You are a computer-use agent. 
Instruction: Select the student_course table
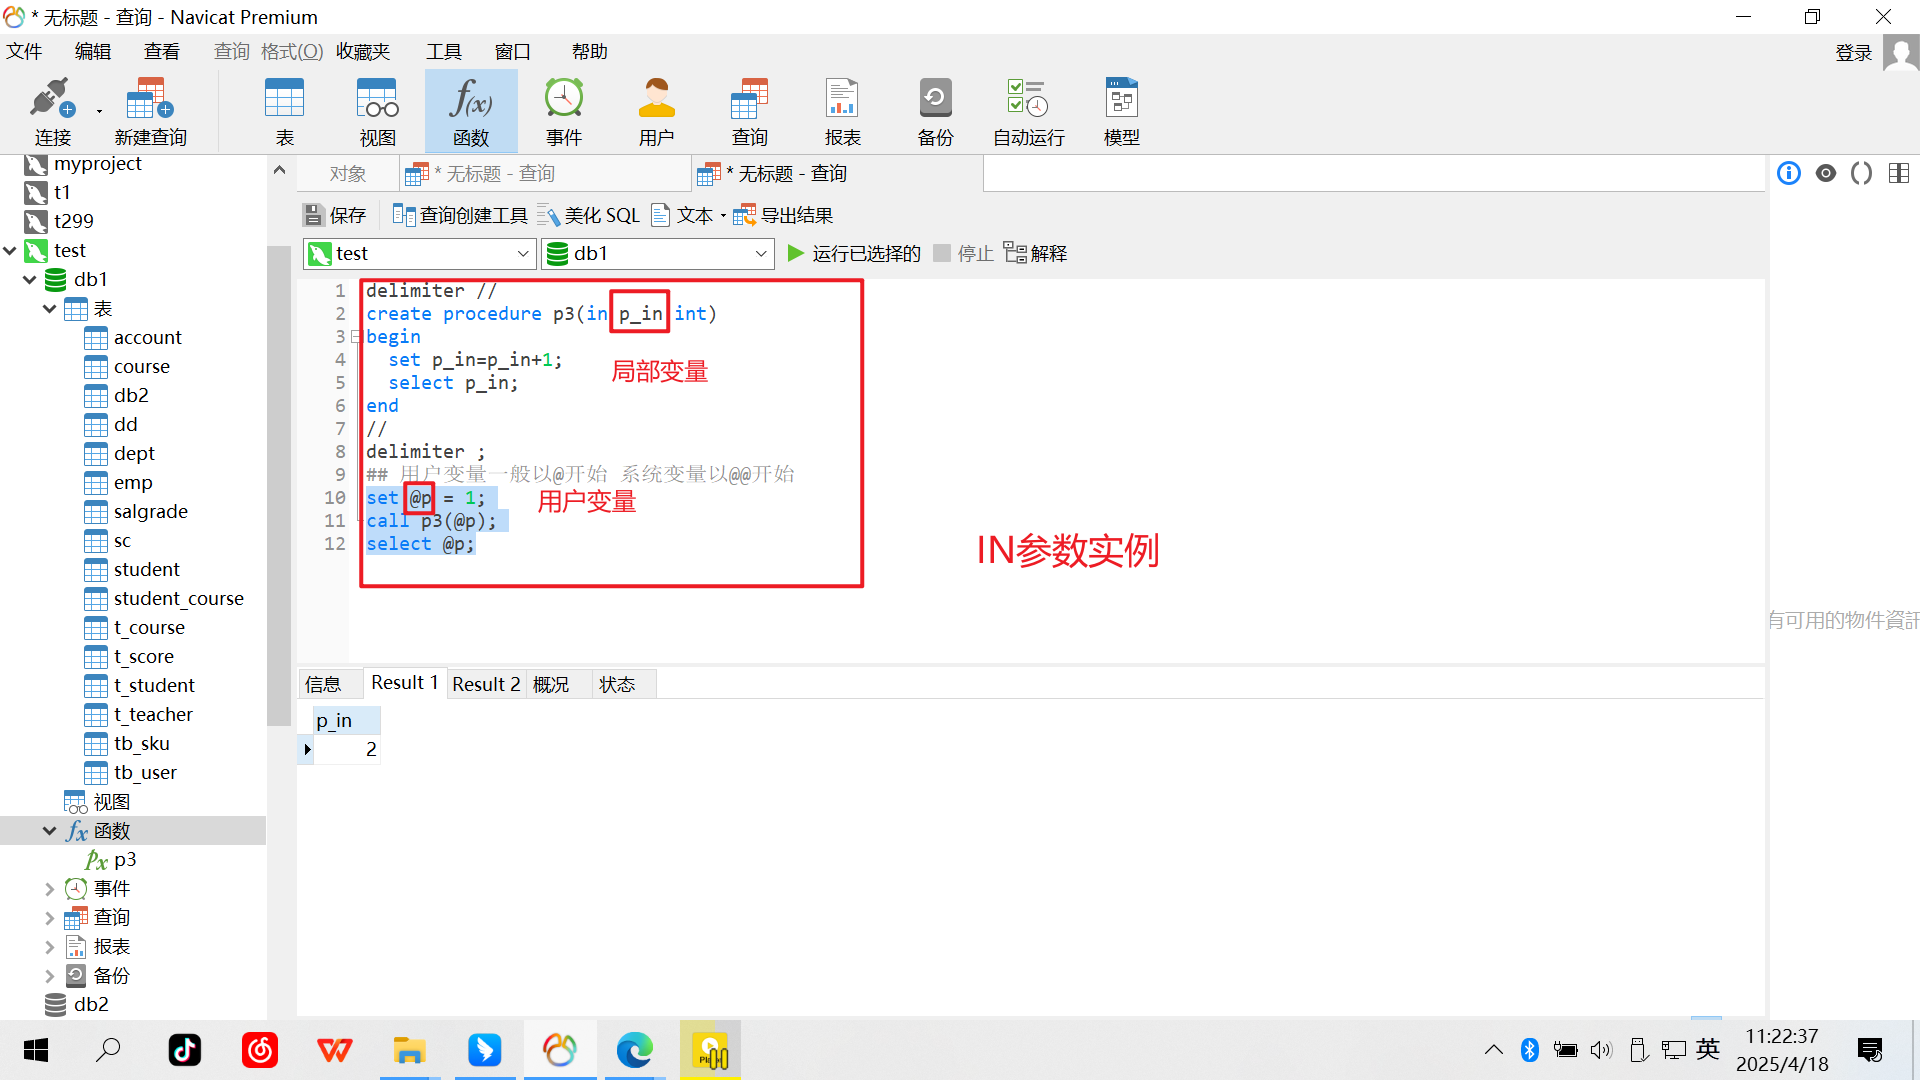(x=178, y=599)
